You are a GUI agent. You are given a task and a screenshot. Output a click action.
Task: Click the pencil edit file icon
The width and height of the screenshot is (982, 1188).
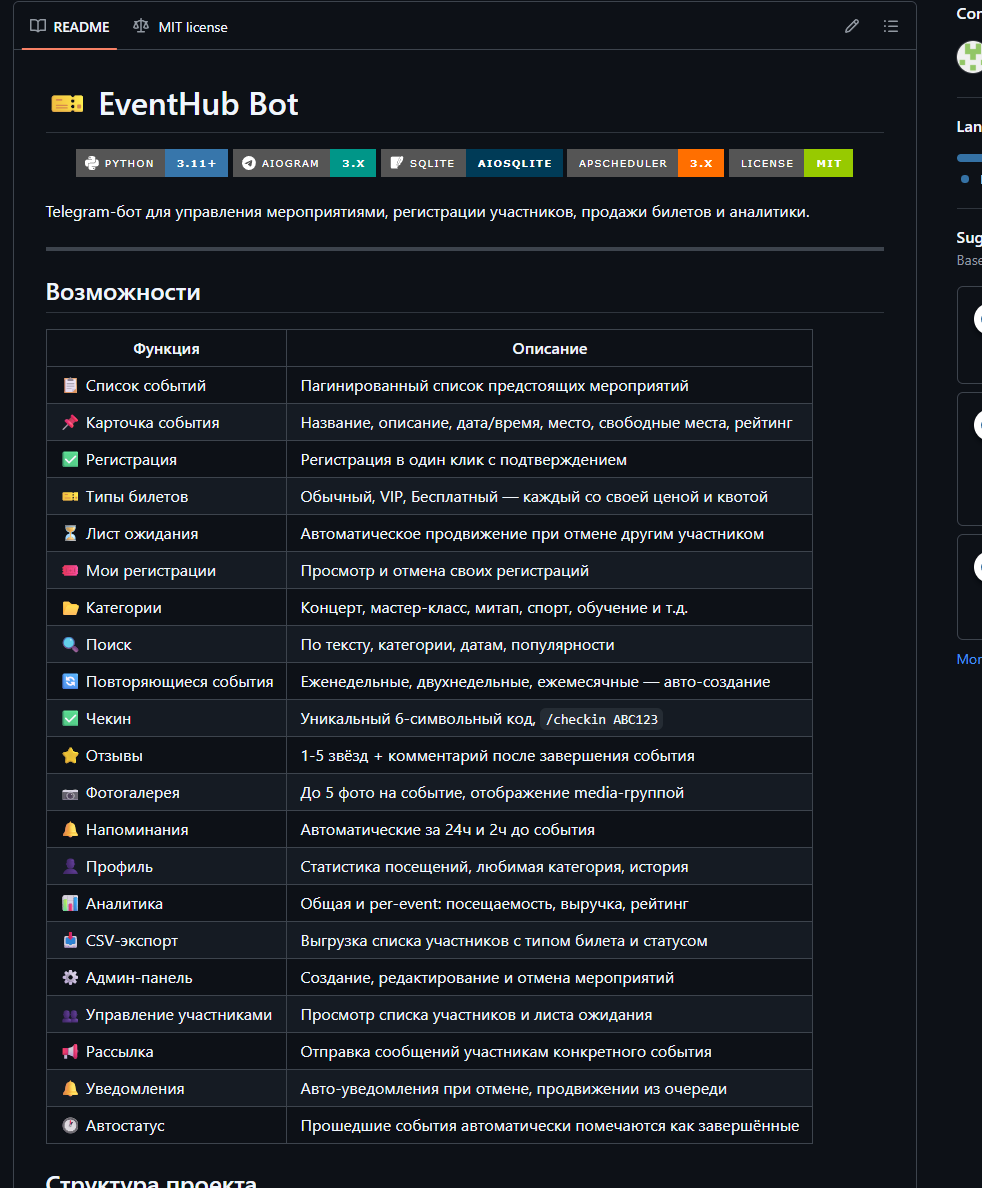pos(852,27)
